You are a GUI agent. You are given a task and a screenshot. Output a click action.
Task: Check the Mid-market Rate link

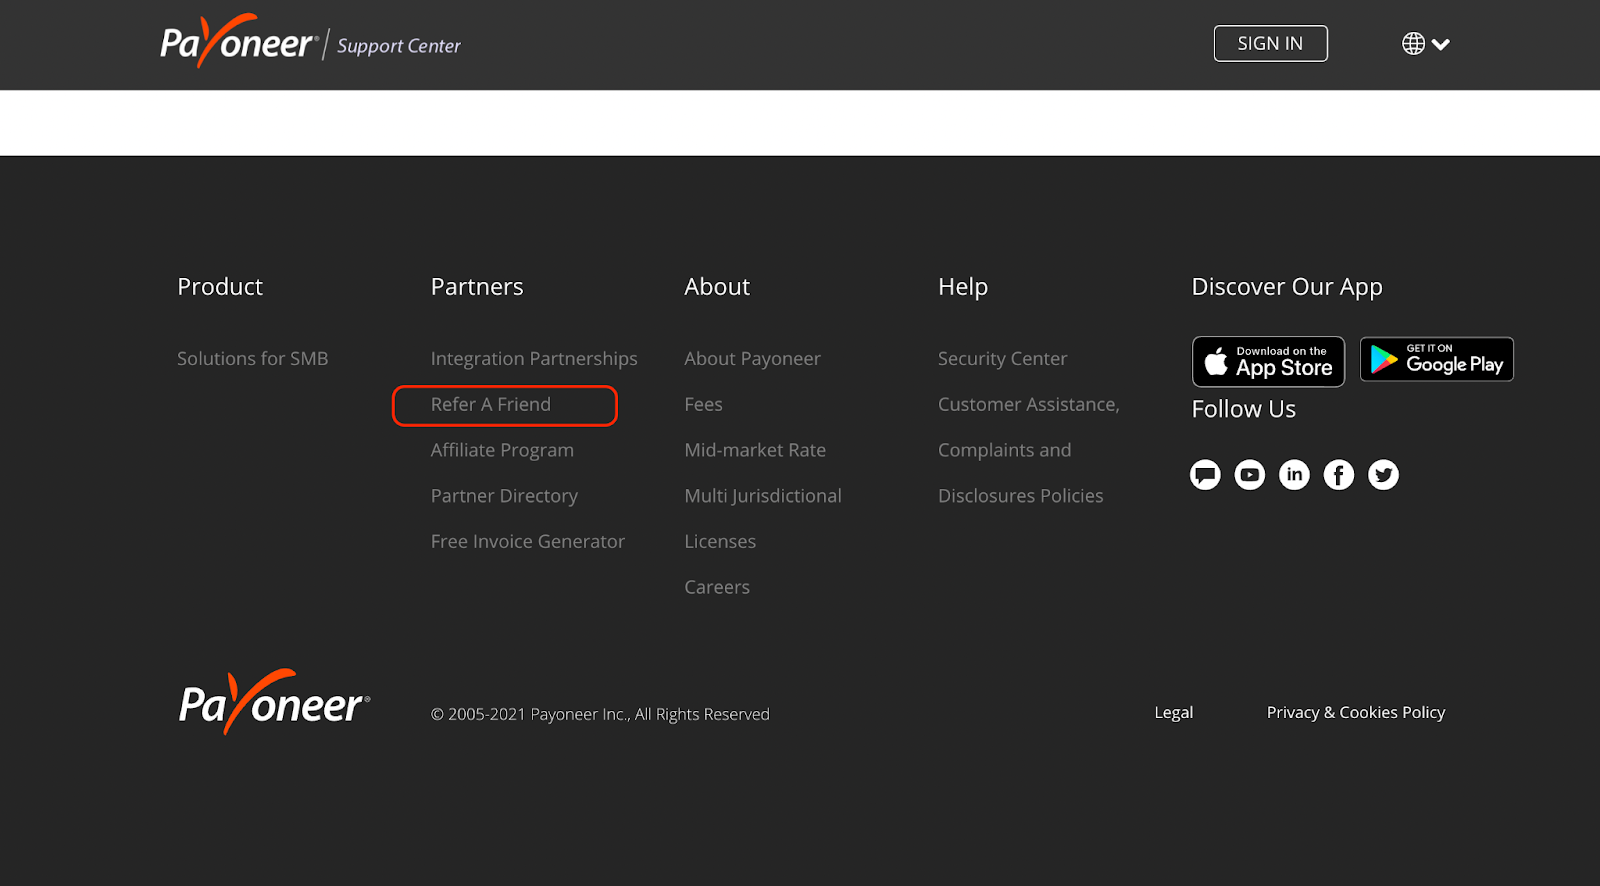tap(755, 450)
